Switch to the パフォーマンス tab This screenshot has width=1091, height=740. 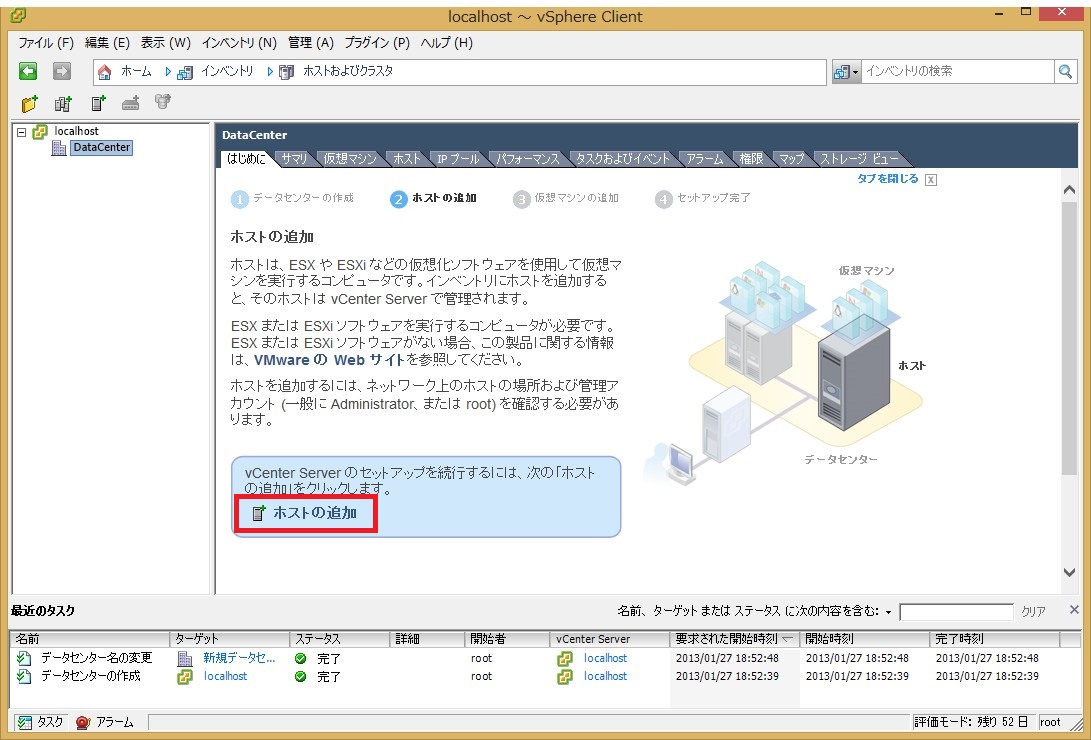tap(528, 159)
